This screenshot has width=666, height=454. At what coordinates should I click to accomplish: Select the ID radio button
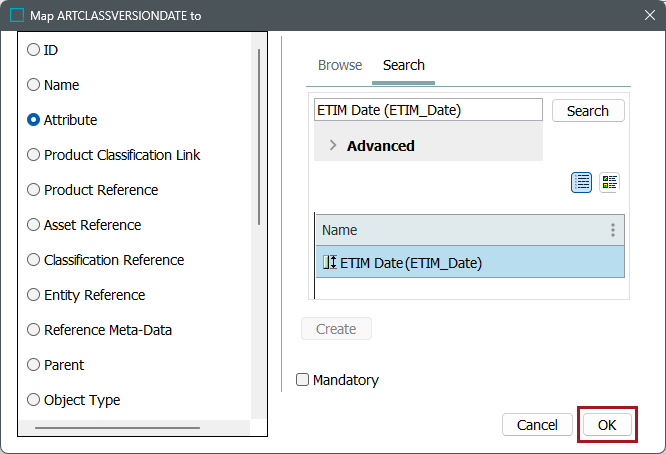tap(33, 50)
